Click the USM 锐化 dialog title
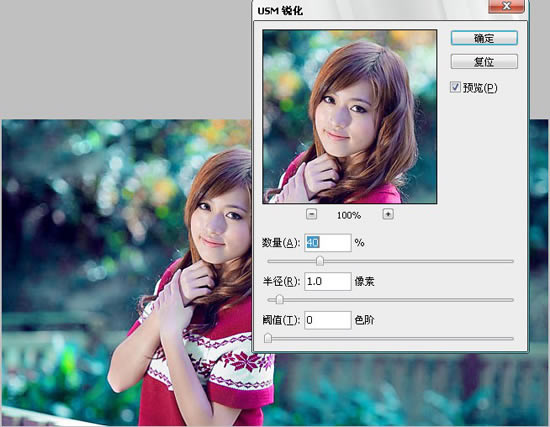The height and width of the screenshot is (427, 550). (280, 11)
